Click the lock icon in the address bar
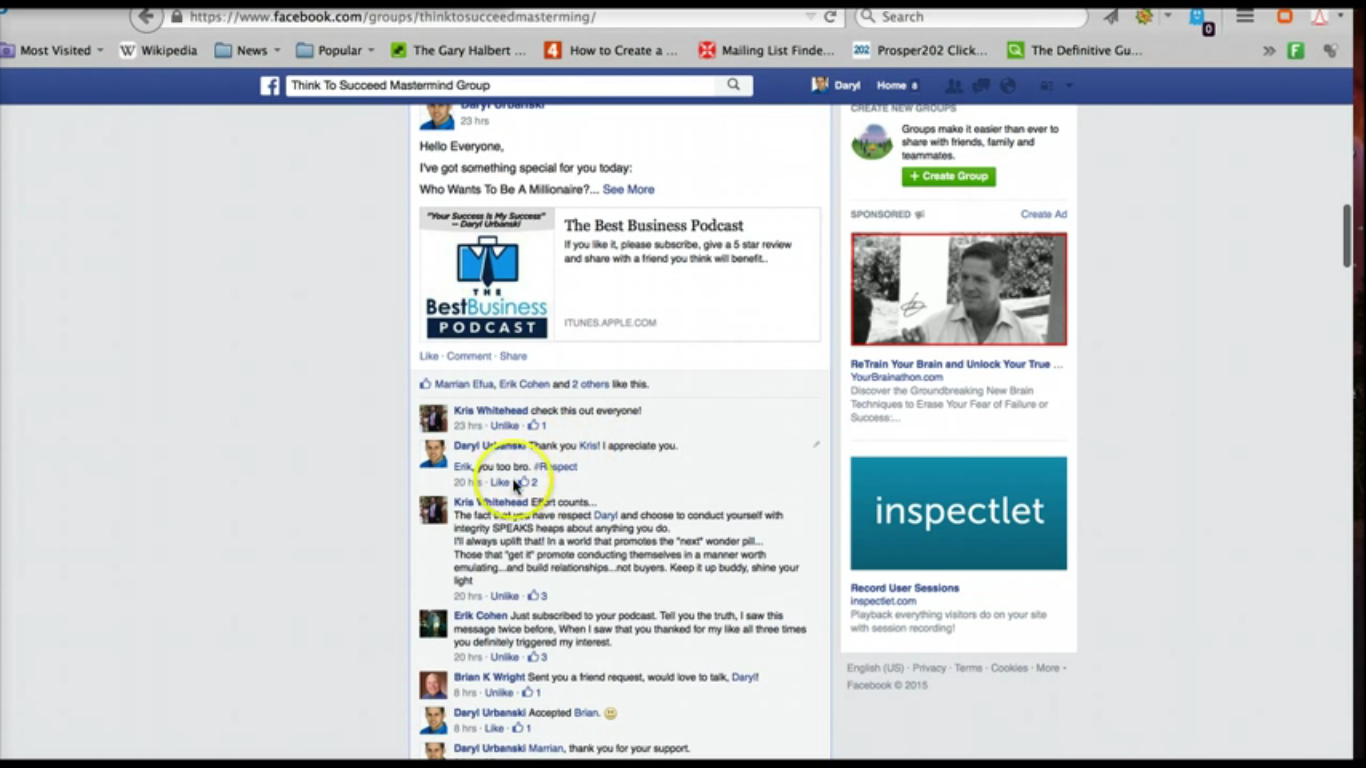The width and height of the screenshot is (1366, 768). (177, 17)
